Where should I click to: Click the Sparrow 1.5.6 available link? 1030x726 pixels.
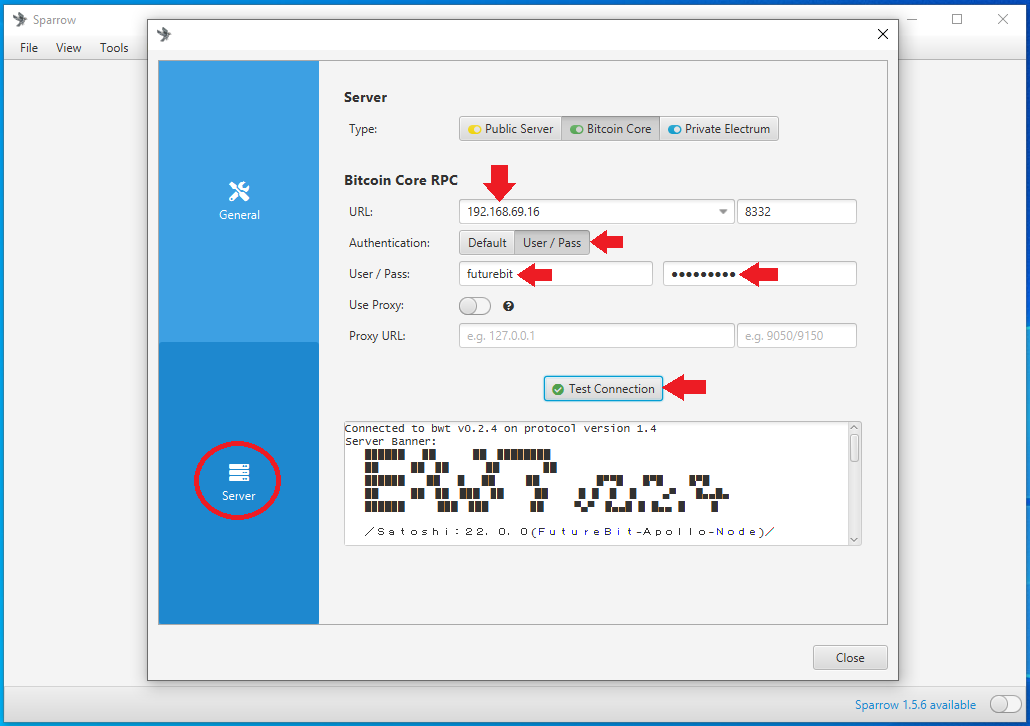(915, 705)
